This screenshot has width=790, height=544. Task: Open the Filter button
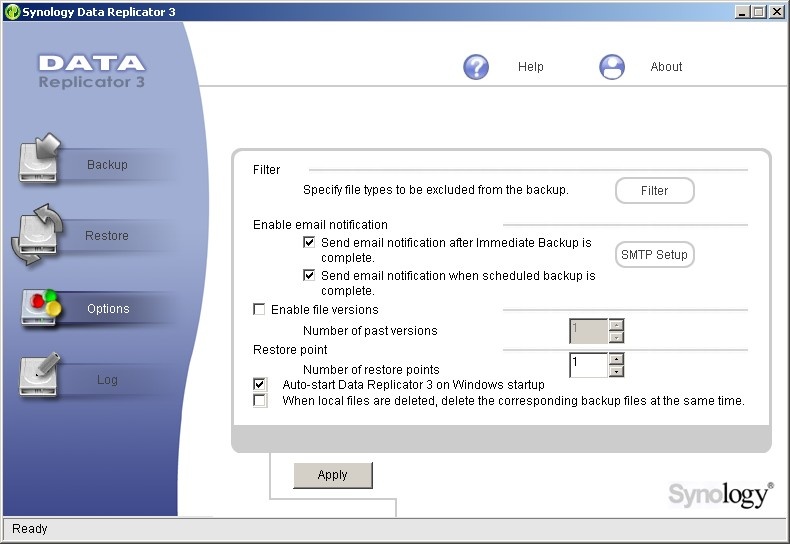(x=654, y=191)
